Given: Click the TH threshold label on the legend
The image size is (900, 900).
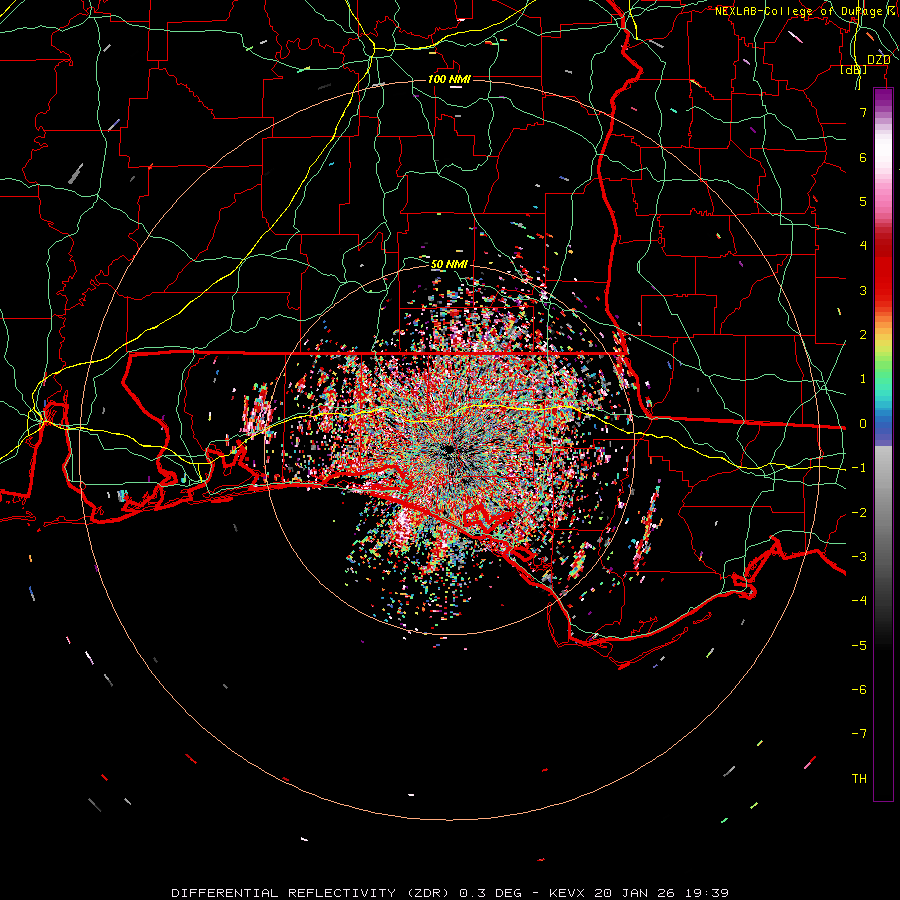Looking at the screenshot, I should [859, 779].
